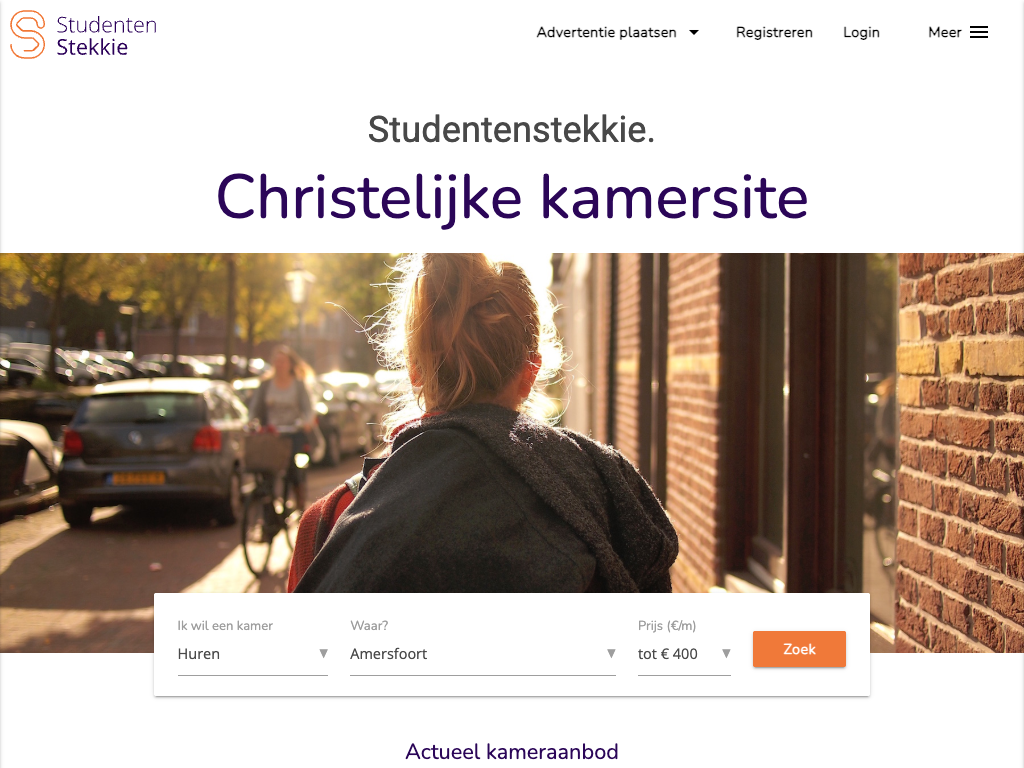Expand the Amersfoort location dropdown
The image size is (1024, 768).
tap(483, 654)
